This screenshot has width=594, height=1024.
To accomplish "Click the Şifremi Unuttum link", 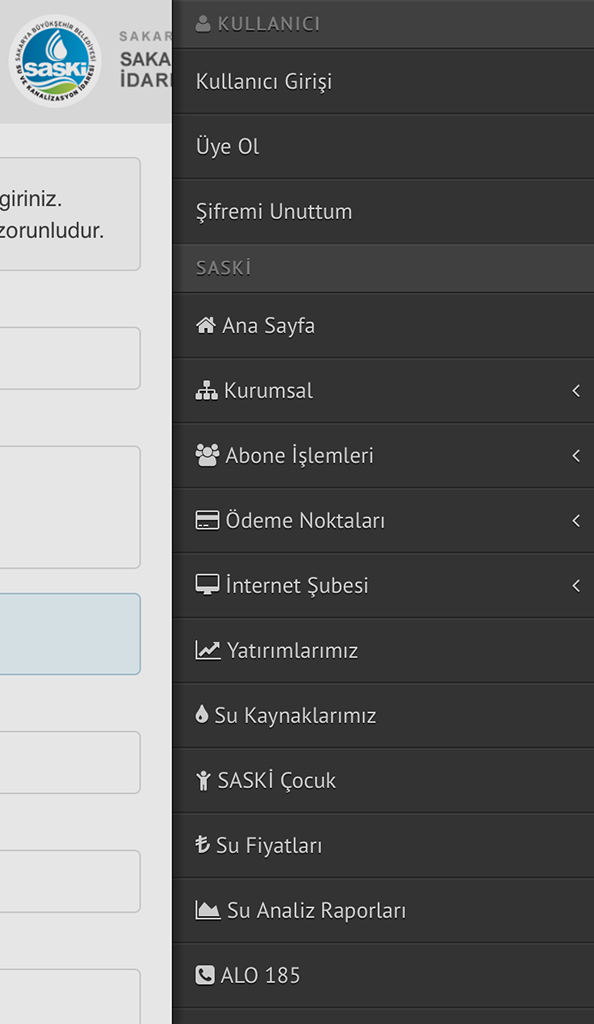I will click(273, 211).
